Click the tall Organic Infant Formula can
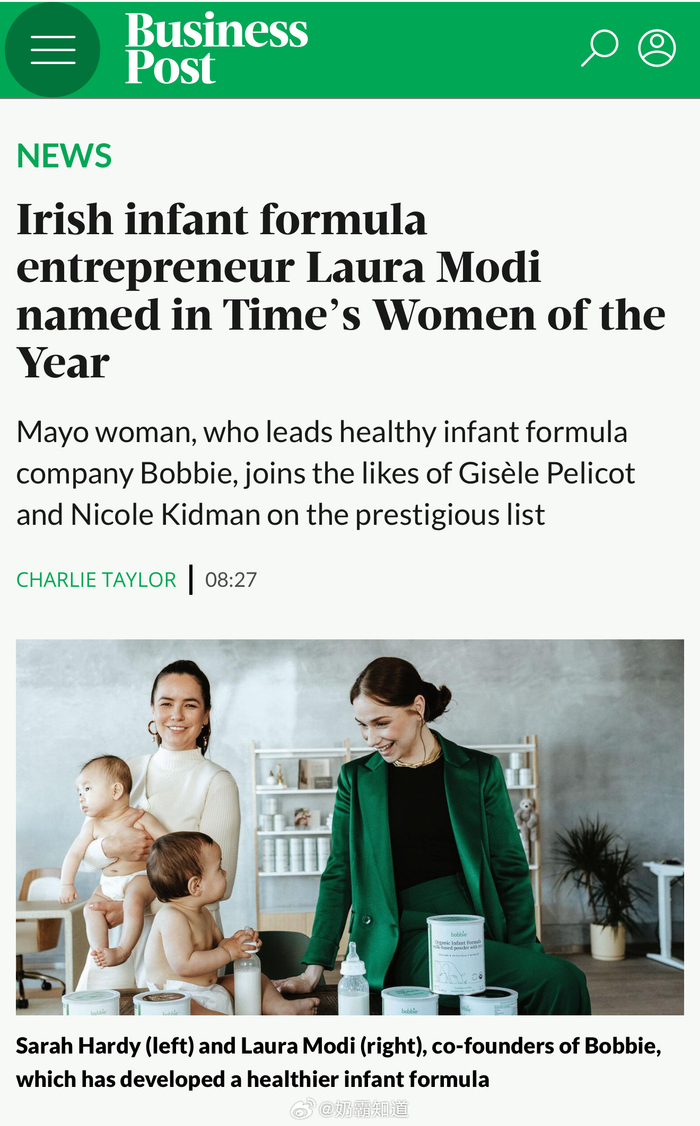This screenshot has width=700, height=1126. (456, 954)
